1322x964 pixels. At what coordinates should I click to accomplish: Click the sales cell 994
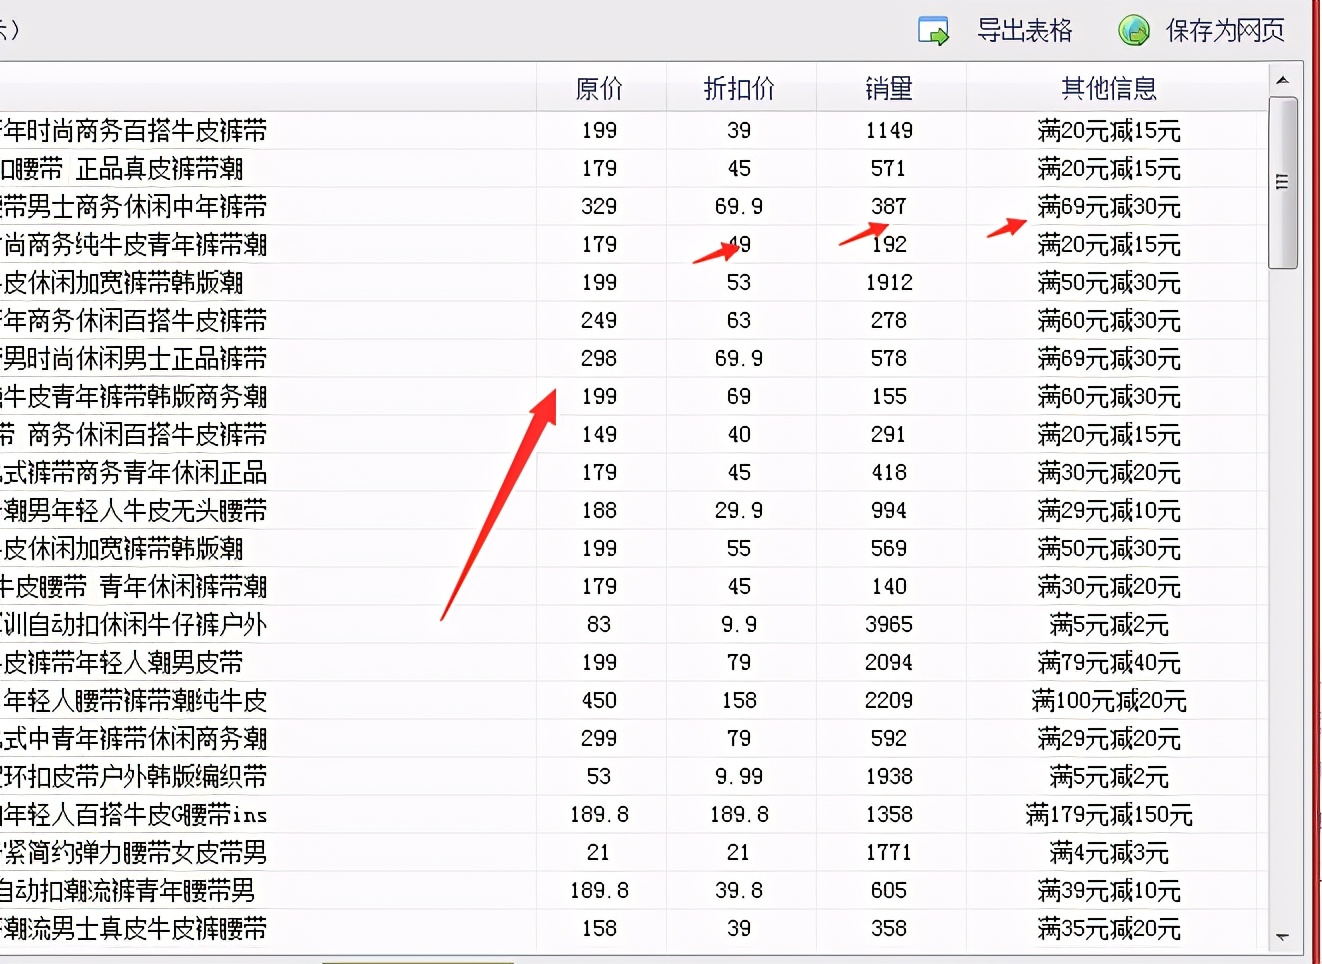click(890, 511)
